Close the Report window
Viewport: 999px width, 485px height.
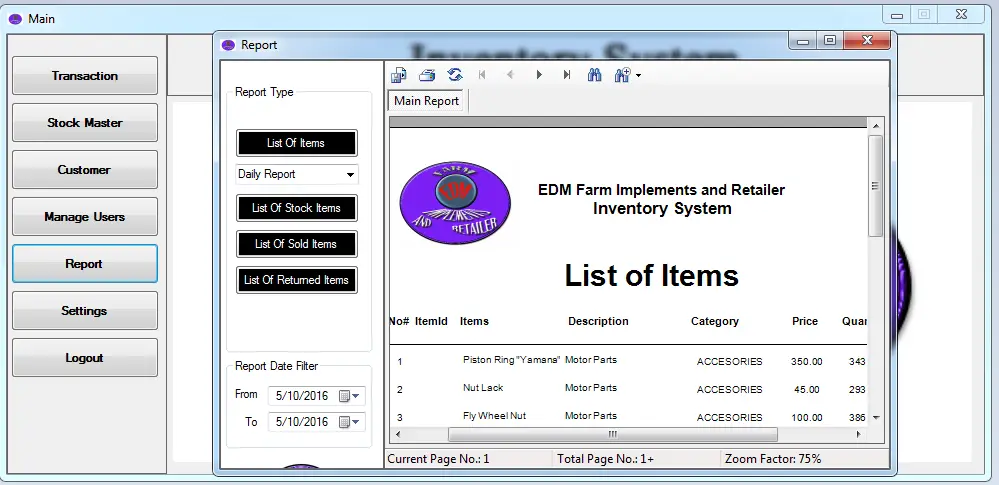[x=866, y=41]
